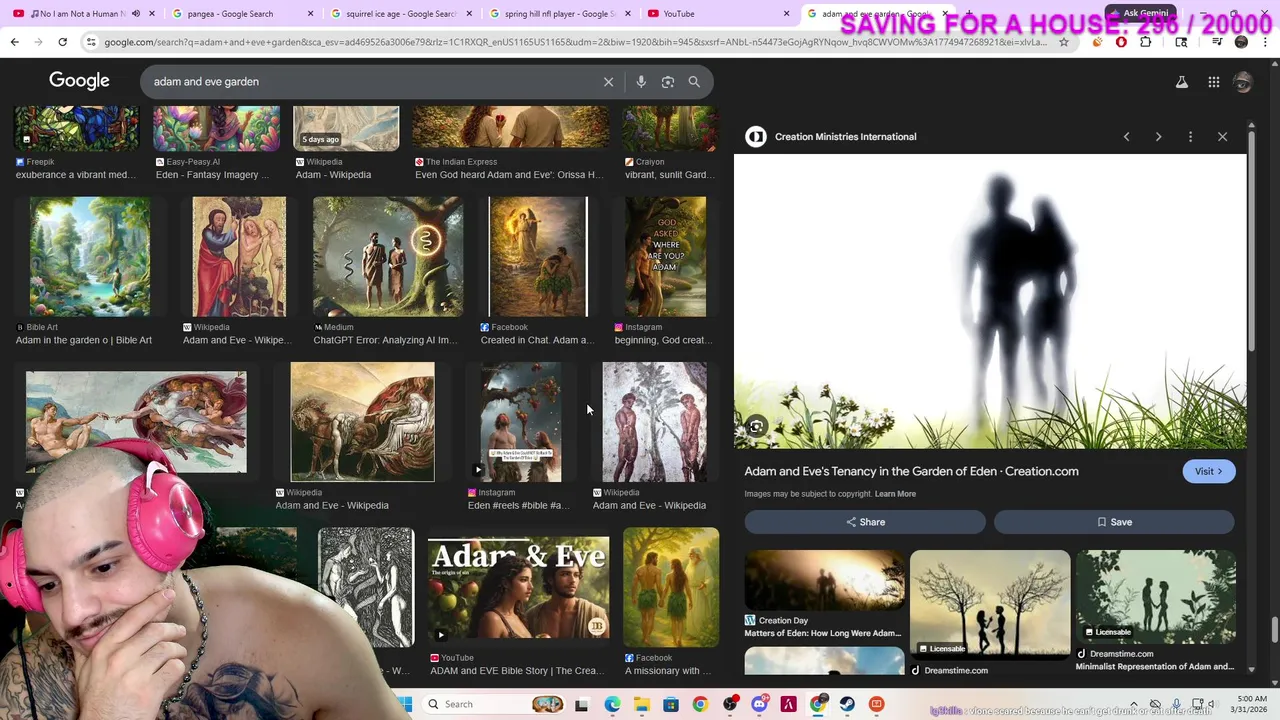The height and width of the screenshot is (720, 1280).
Task: Open YouTube Adam & Eve Bible Story thumbnail
Action: coord(518,587)
